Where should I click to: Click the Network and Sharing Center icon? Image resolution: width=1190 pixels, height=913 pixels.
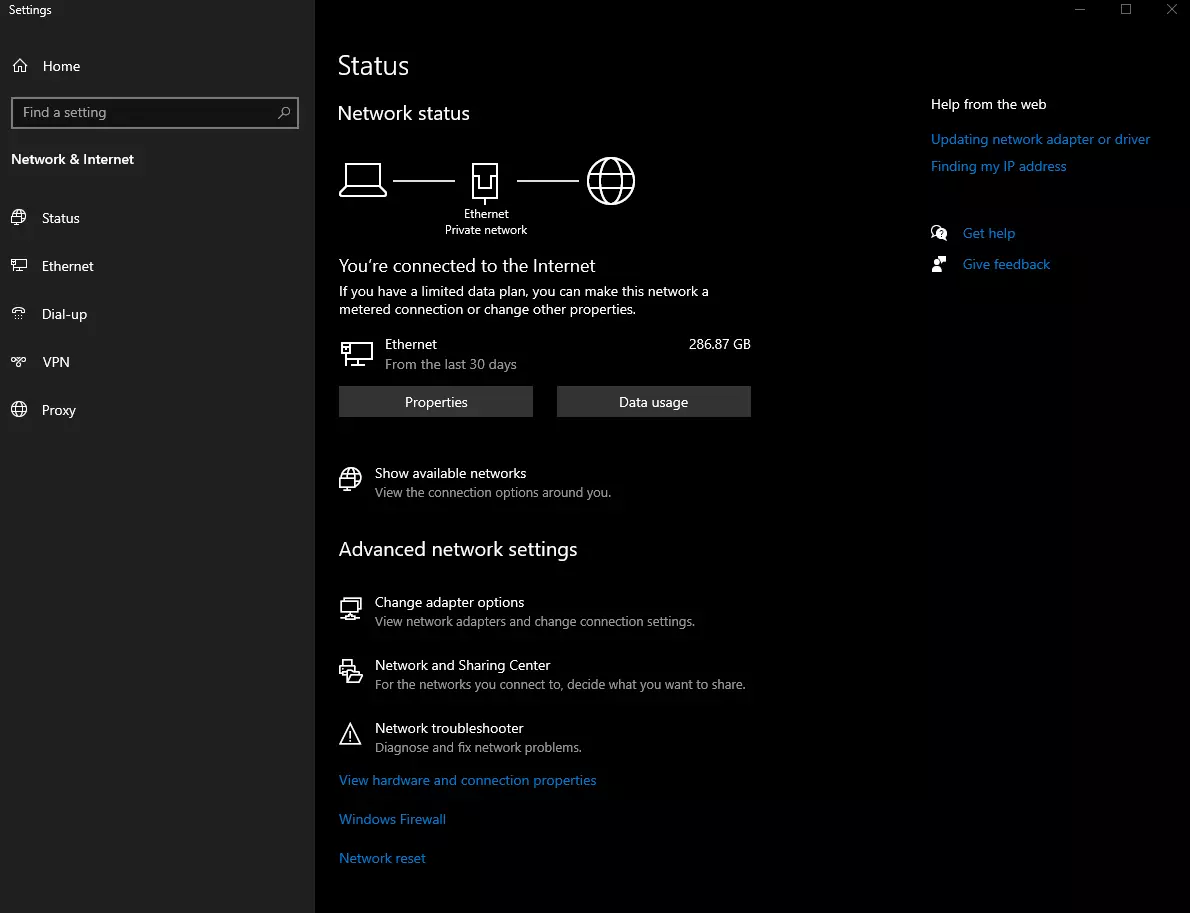(350, 672)
